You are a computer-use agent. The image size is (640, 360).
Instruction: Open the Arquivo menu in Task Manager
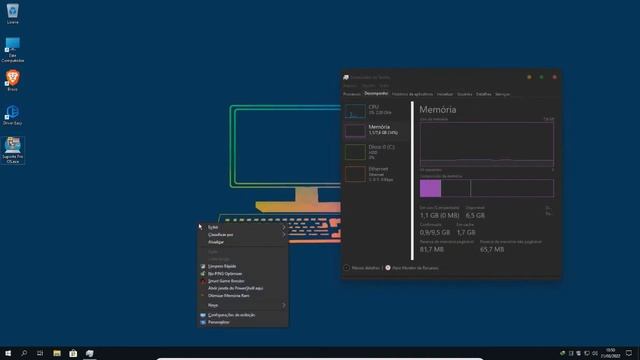tap(350, 86)
